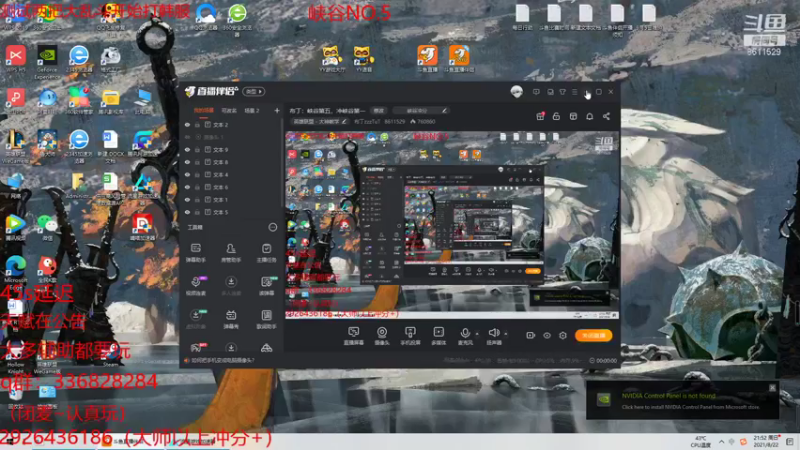Click the unlock icon in top-right toolbar
Image resolution: width=800 pixels, height=450 pixels.
(x=556, y=116)
